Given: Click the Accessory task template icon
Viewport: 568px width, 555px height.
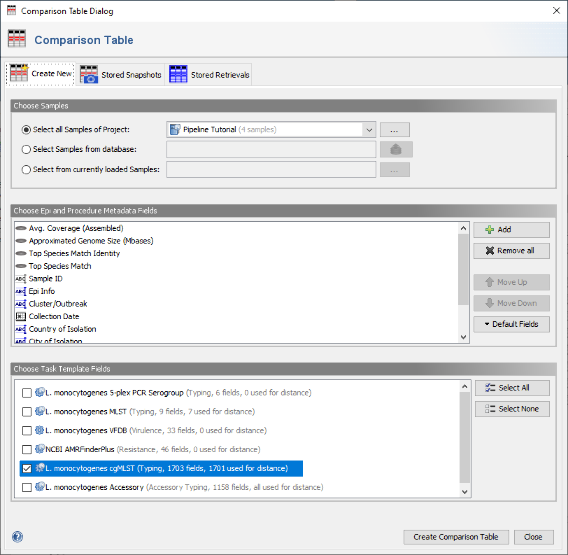Looking at the screenshot, I should click(x=39, y=487).
